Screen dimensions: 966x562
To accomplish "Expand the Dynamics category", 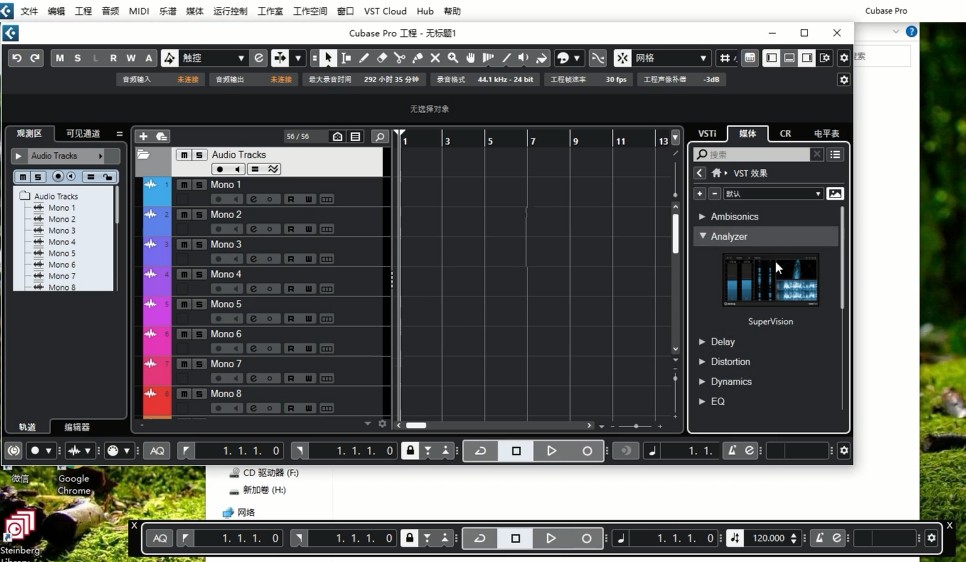I will [x=702, y=381].
